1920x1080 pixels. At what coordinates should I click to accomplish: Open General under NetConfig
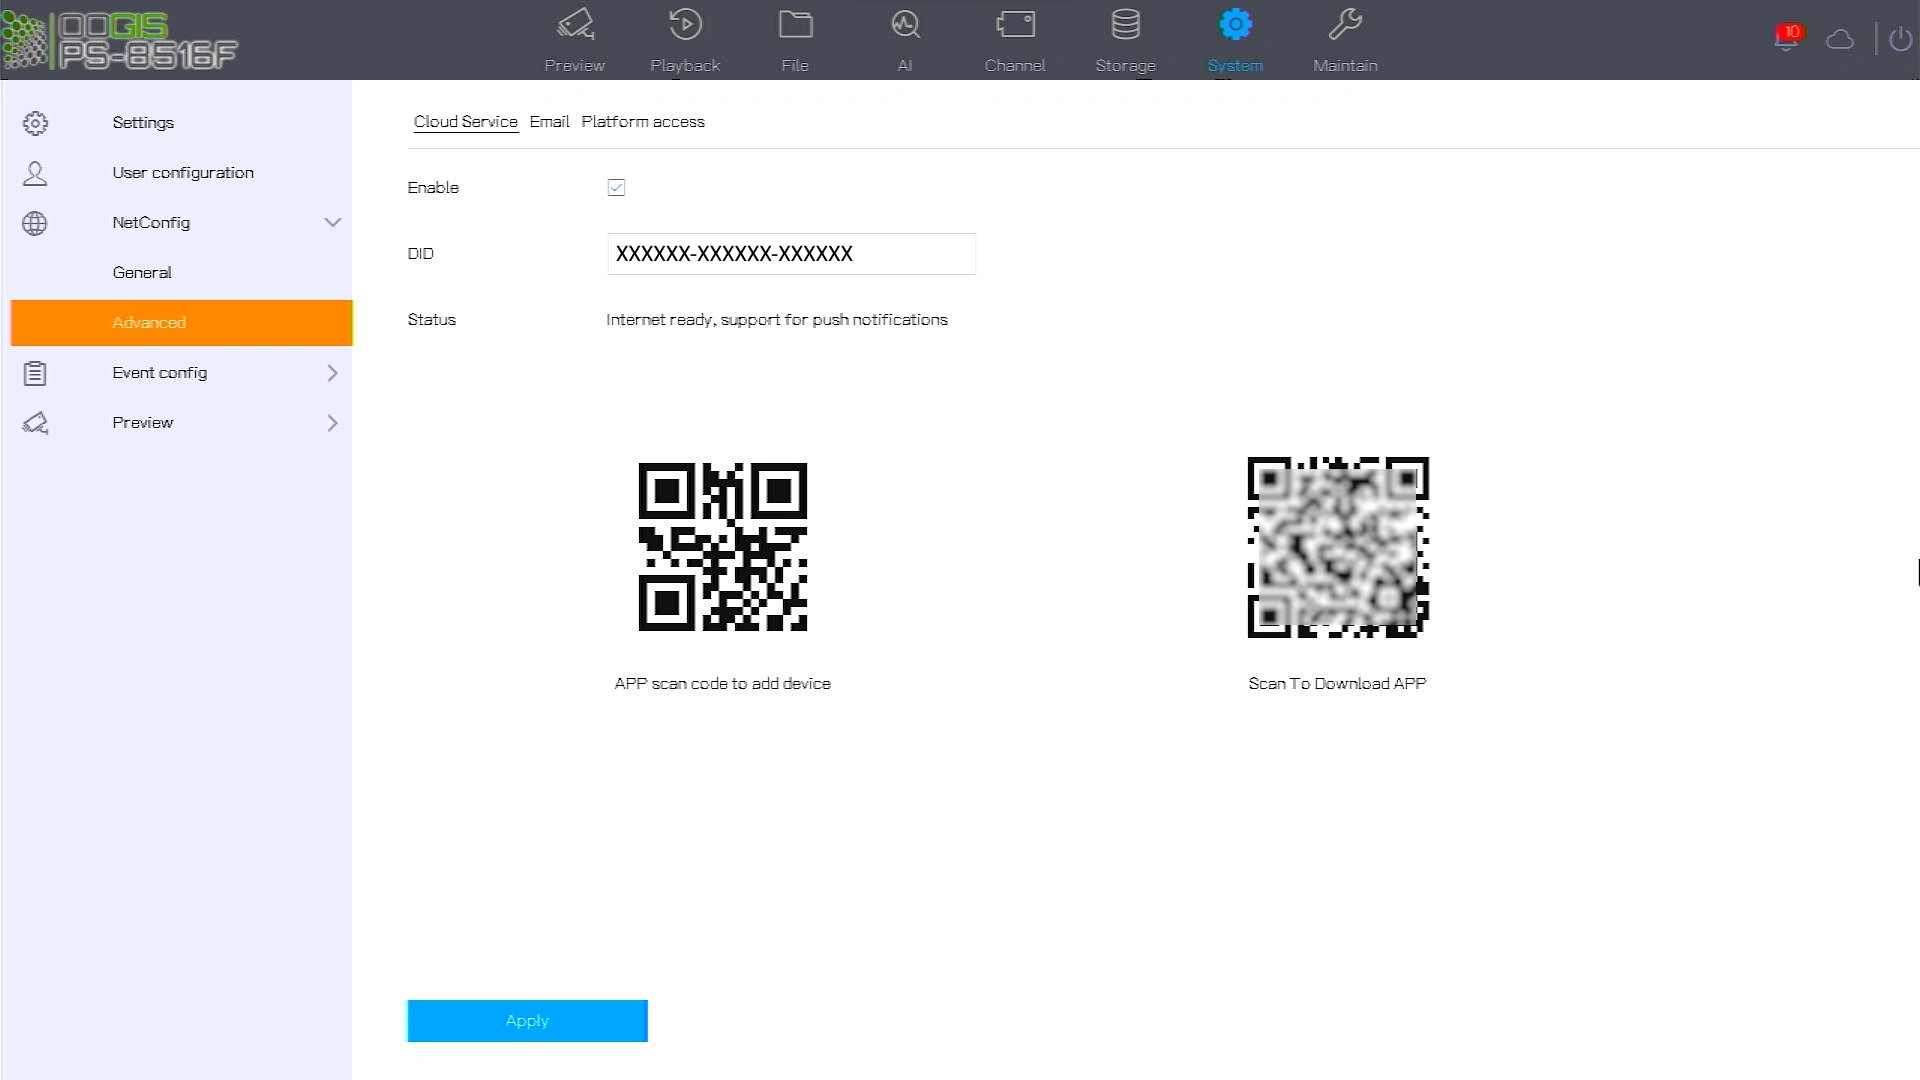(142, 272)
